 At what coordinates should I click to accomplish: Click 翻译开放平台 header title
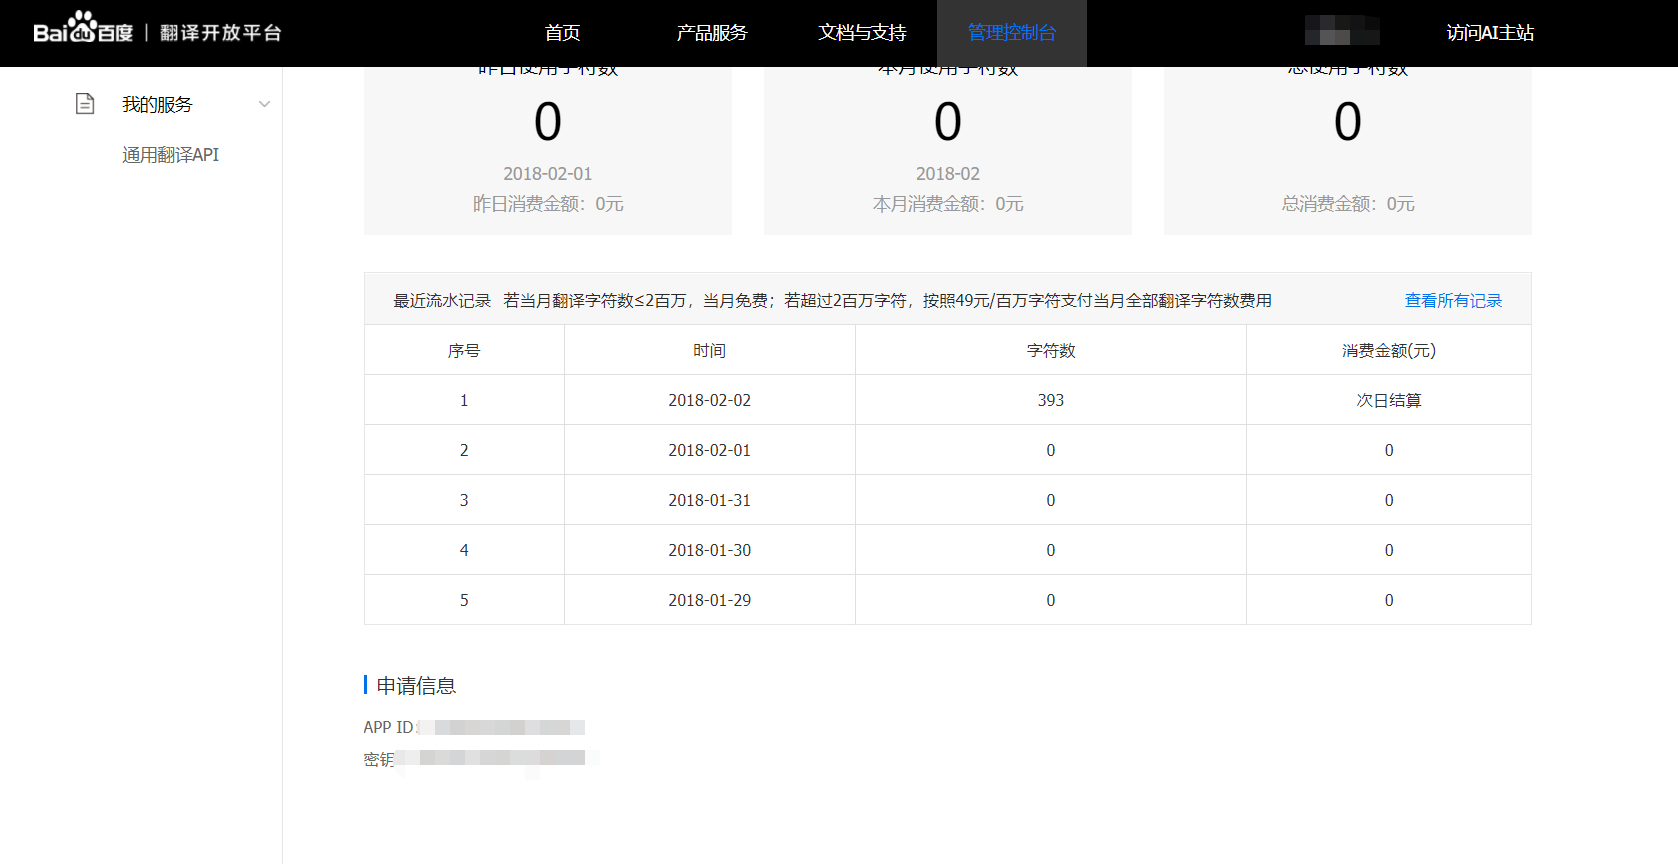tap(221, 33)
